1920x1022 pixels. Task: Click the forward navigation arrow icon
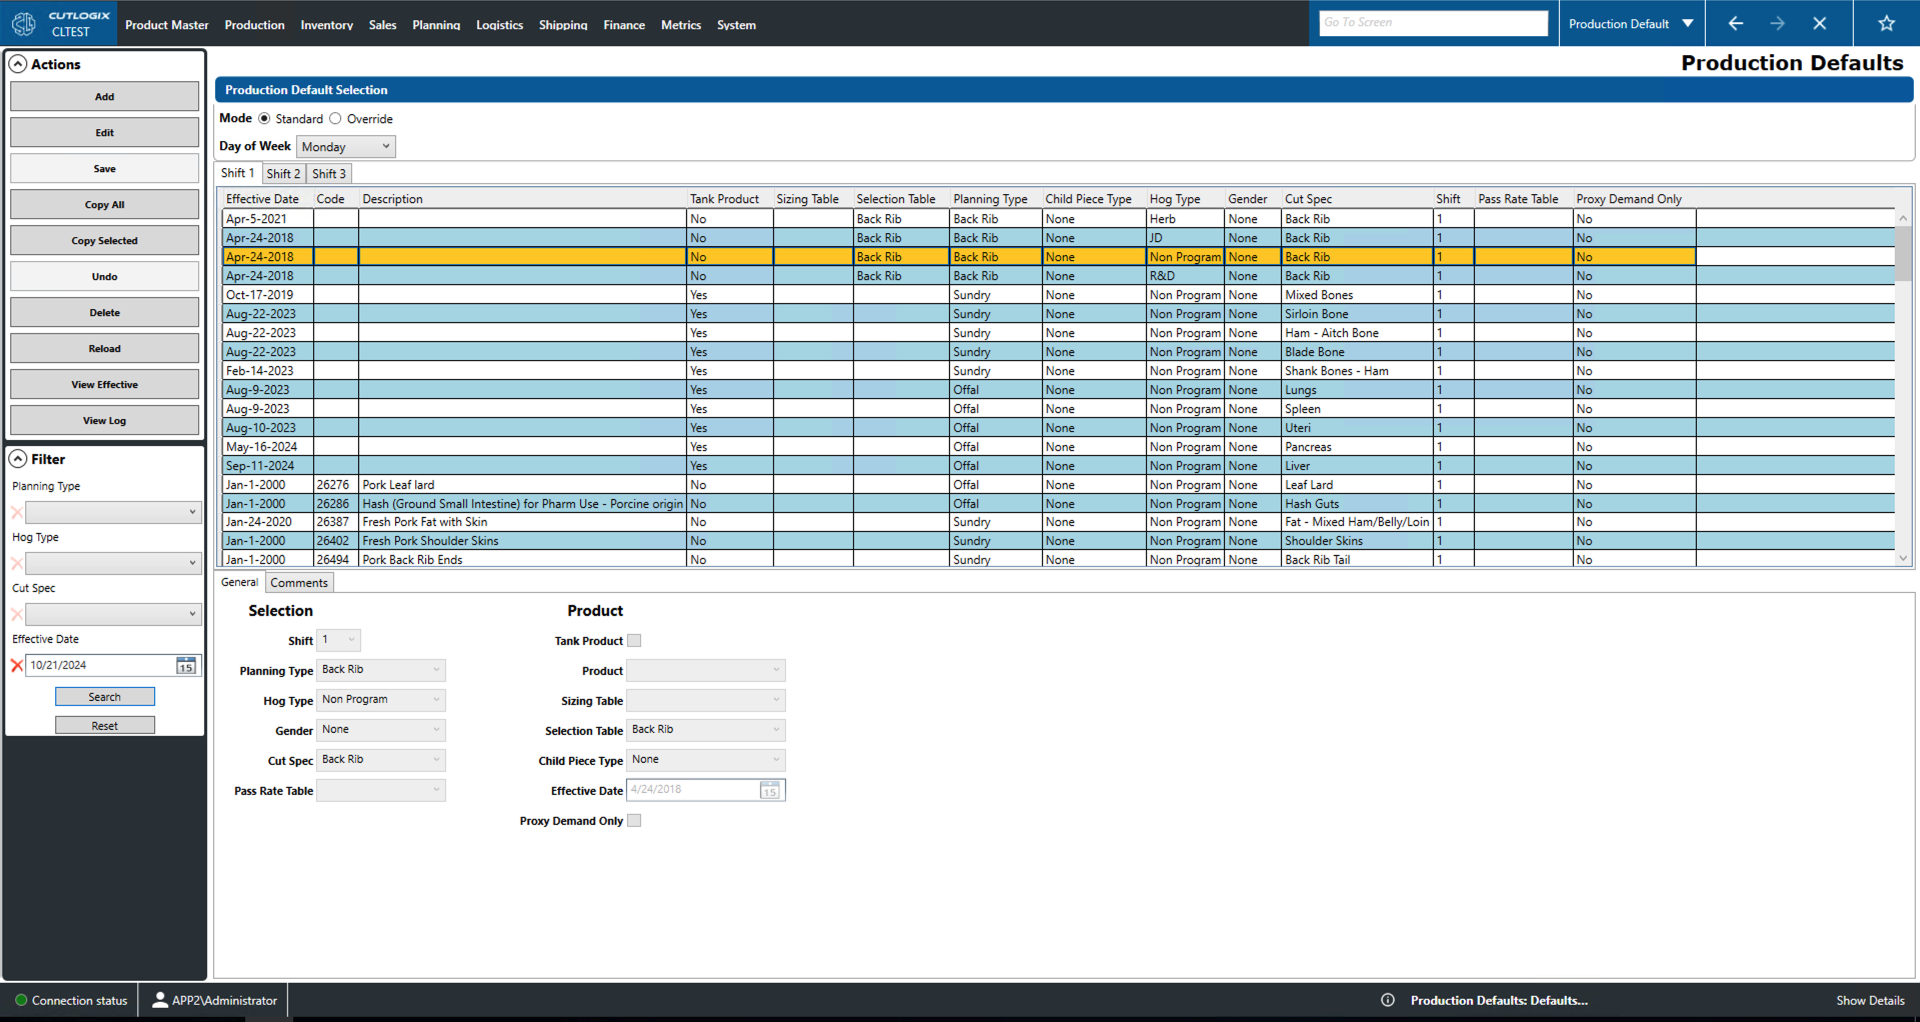point(1777,24)
